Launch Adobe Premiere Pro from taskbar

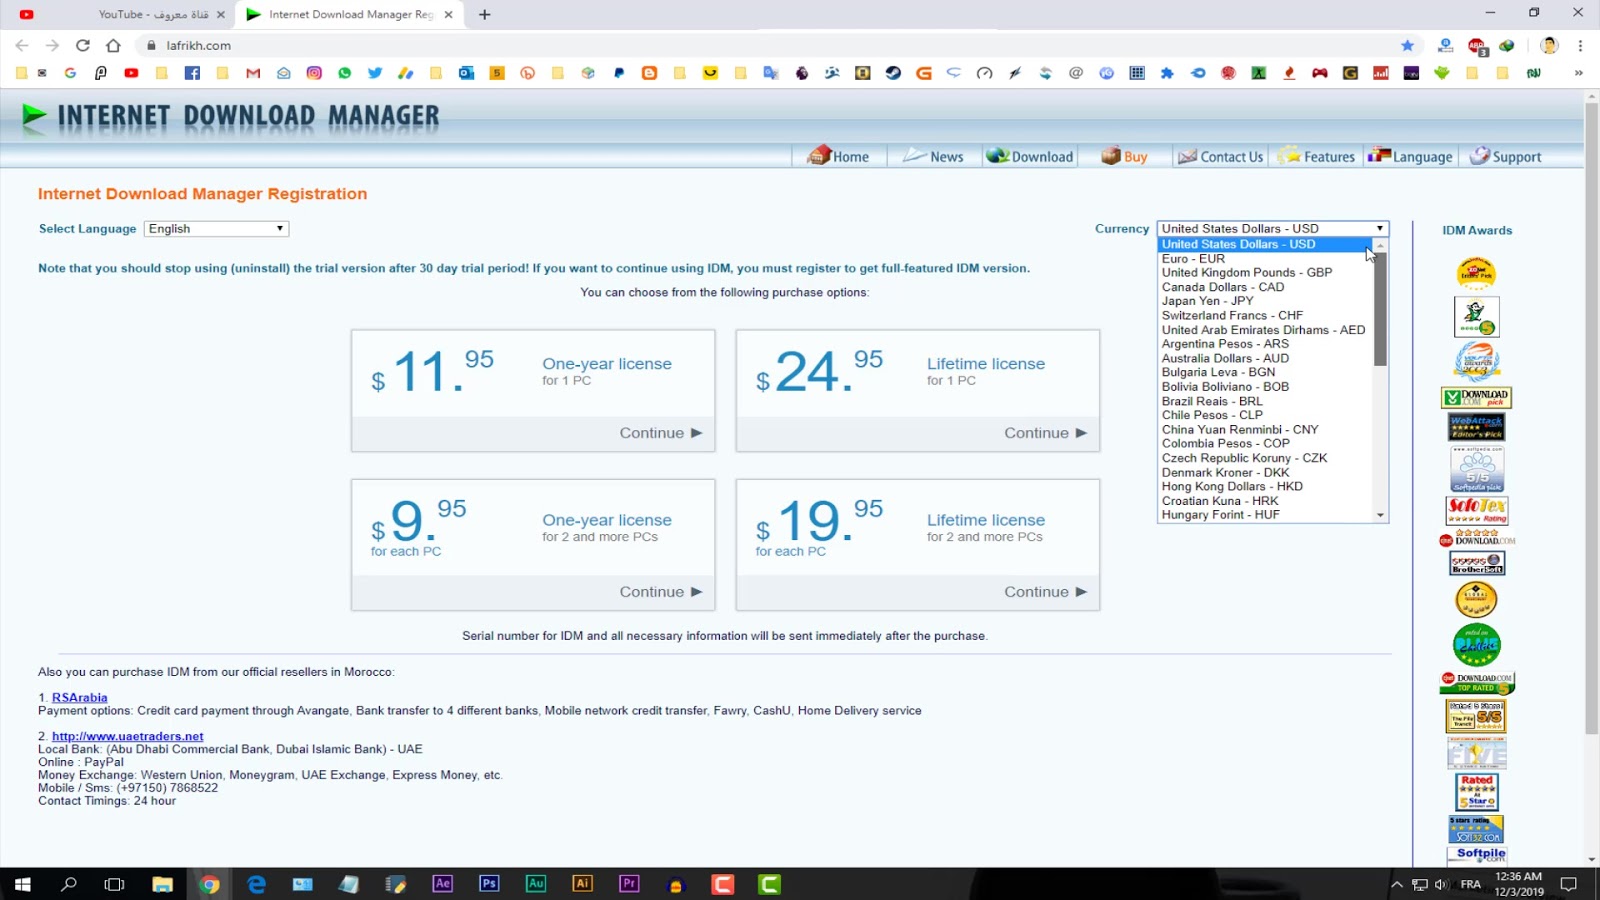pos(629,884)
